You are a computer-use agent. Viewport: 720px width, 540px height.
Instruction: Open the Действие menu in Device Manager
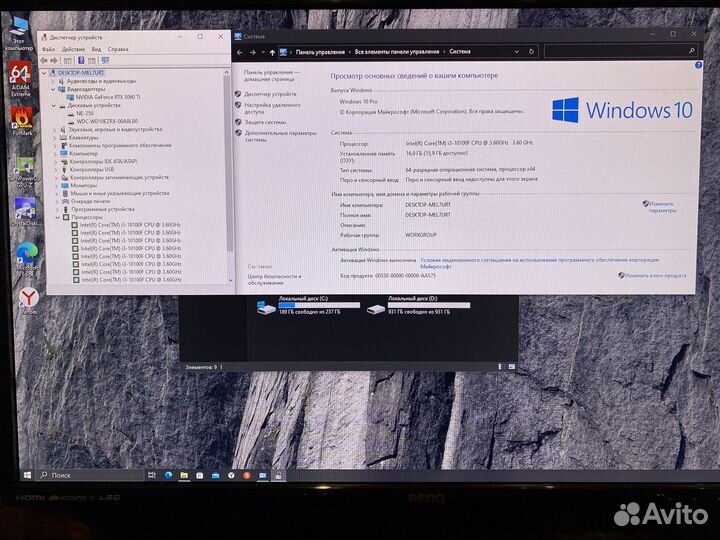pos(73,49)
